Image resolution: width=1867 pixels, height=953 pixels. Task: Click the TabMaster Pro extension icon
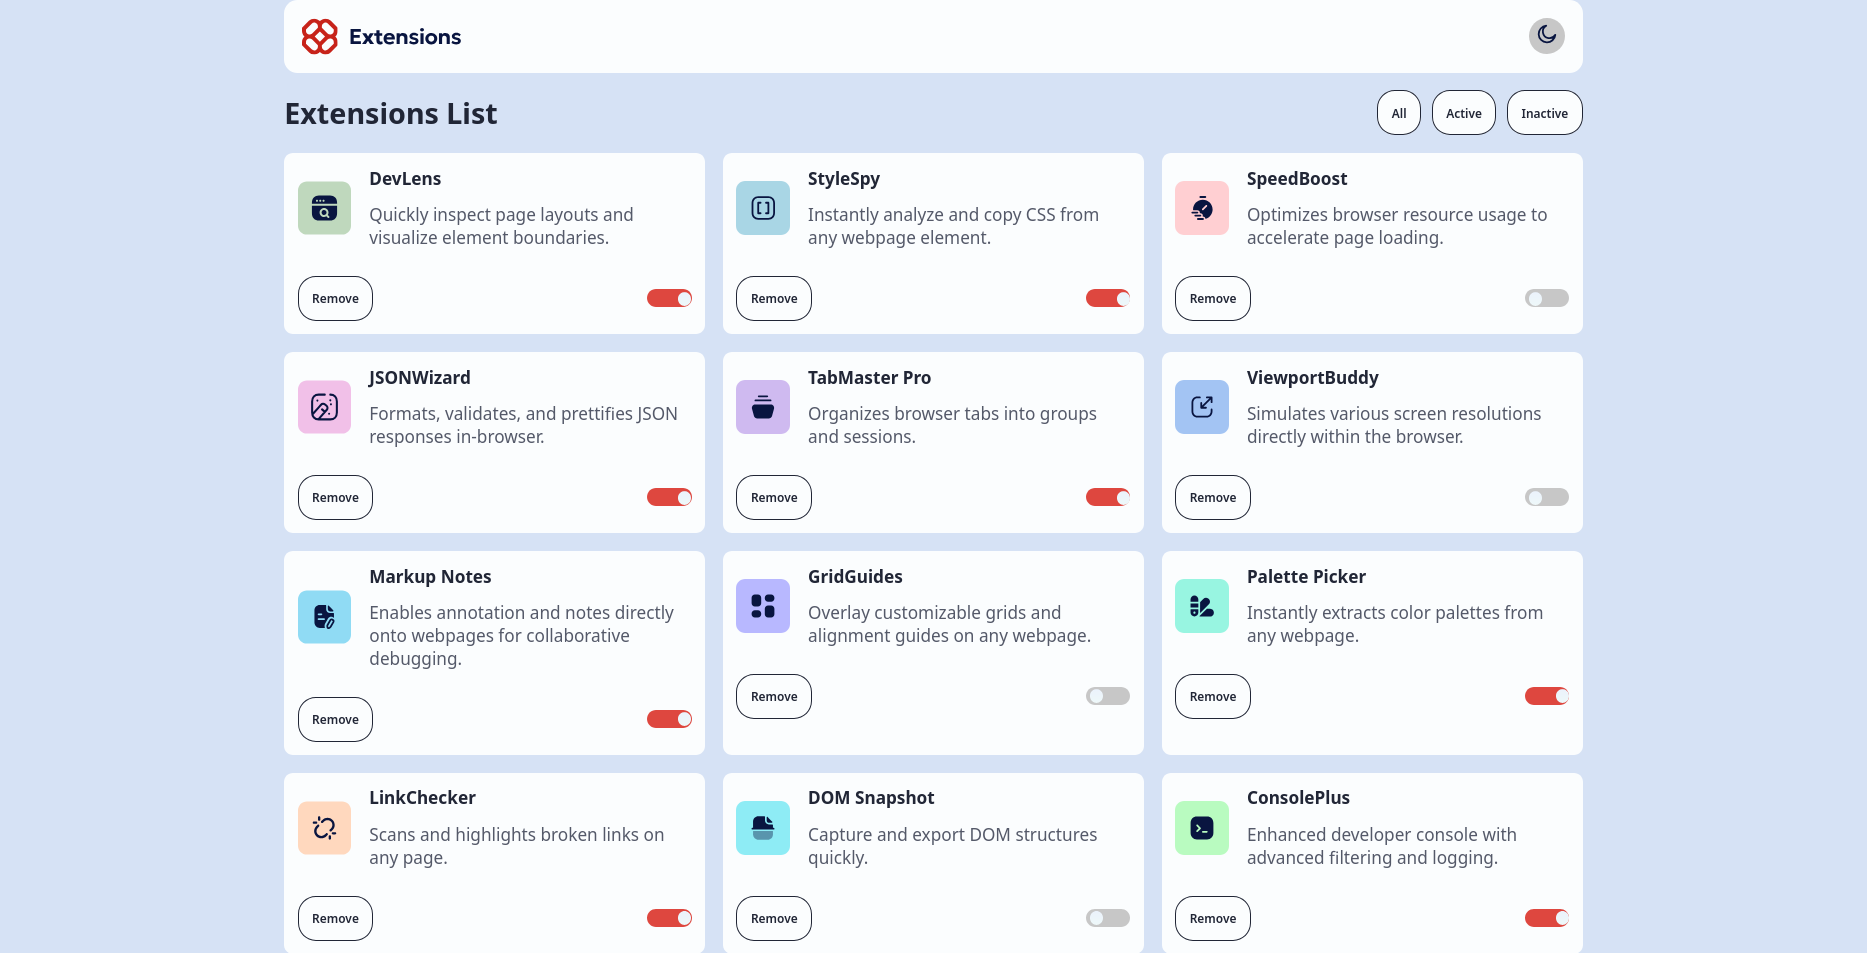click(x=763, y=407)
